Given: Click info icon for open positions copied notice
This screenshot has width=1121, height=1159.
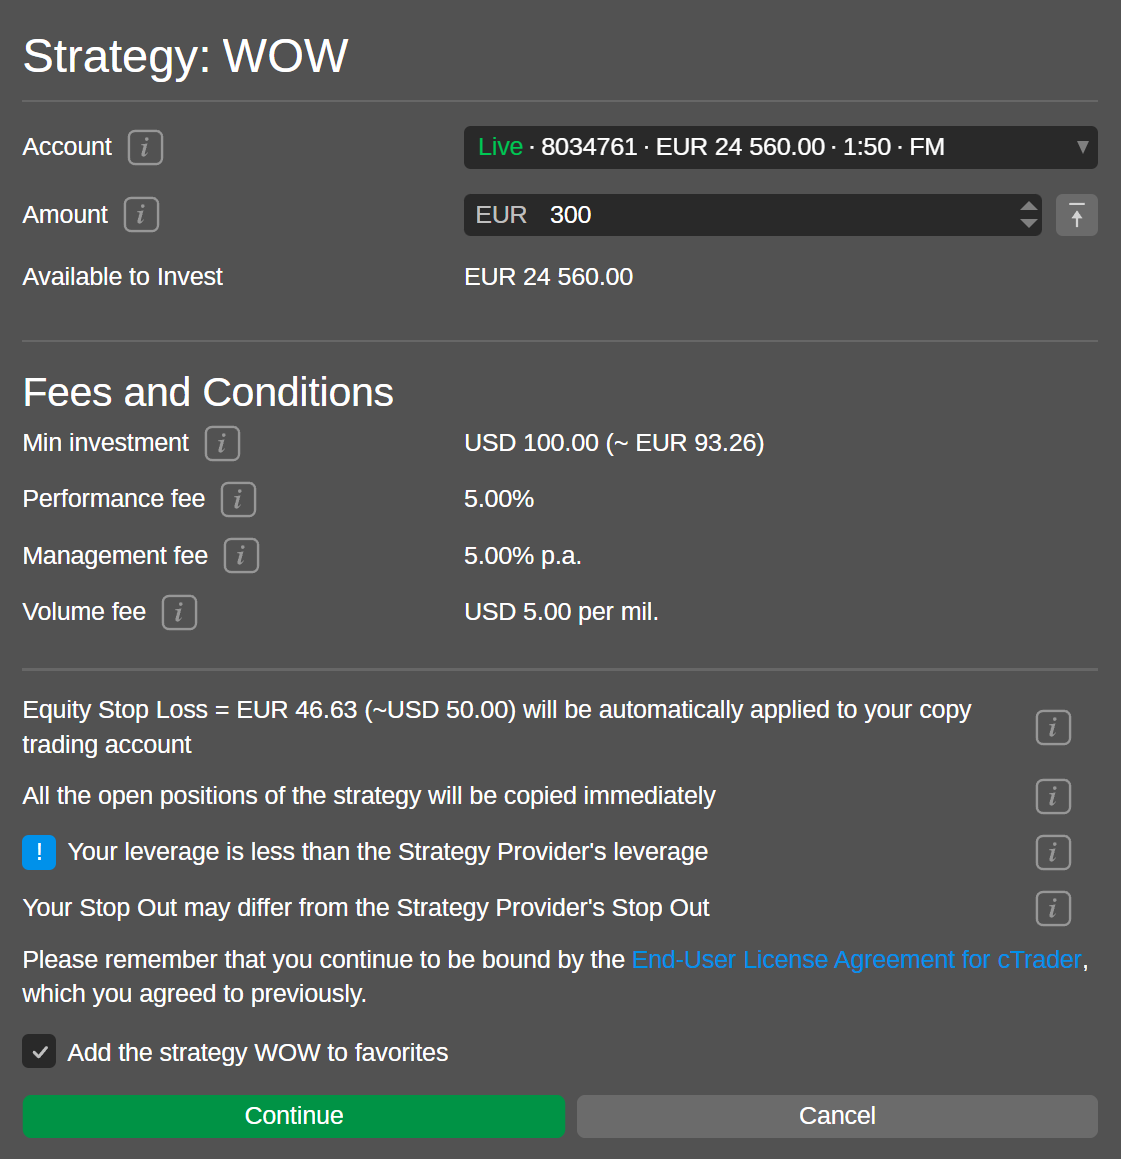Looking at the screenshot, I should 1052,797.
